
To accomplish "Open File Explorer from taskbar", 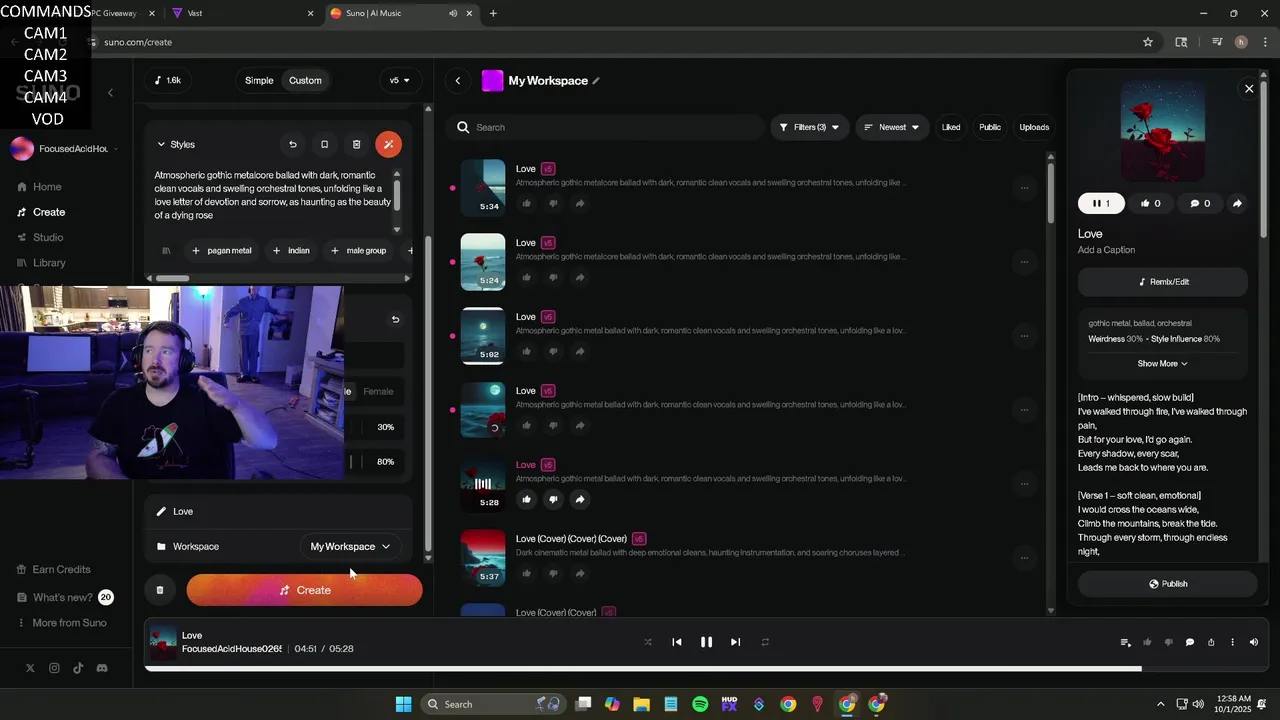I will (x=641, y=704).
